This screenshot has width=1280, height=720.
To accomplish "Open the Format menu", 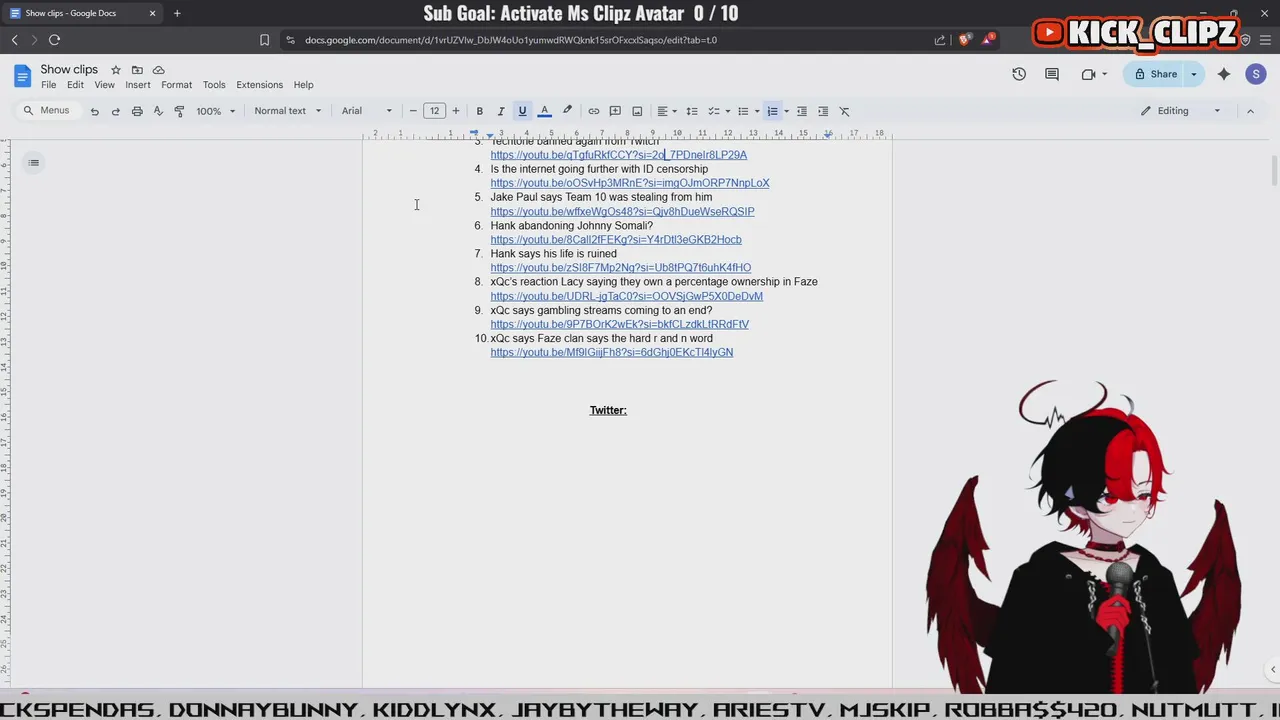I will point(176,85).
